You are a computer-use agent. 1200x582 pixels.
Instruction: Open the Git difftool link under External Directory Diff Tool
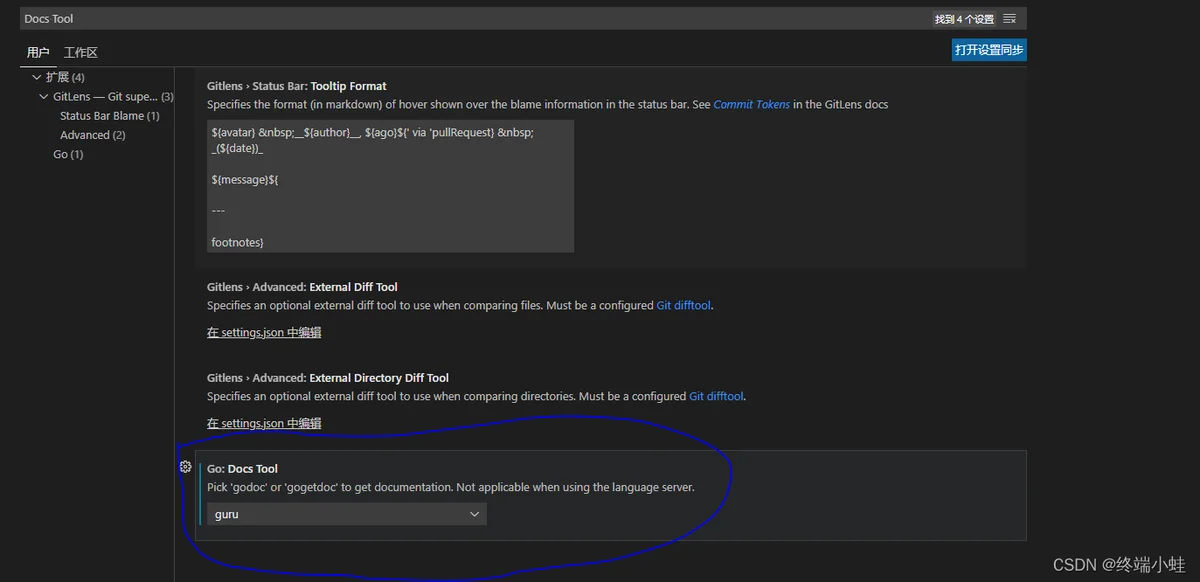[716, 396]
